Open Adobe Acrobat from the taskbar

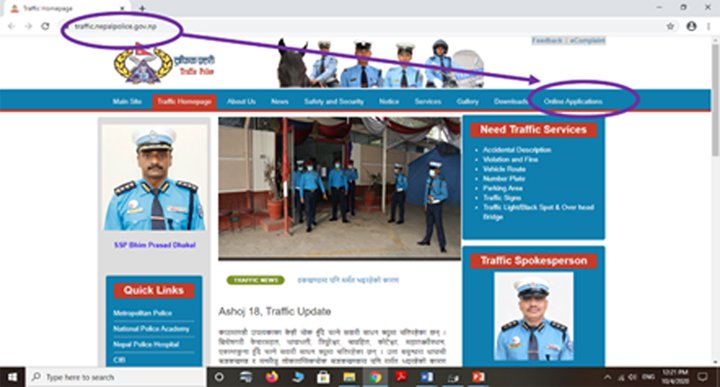(x=401, y=377)
